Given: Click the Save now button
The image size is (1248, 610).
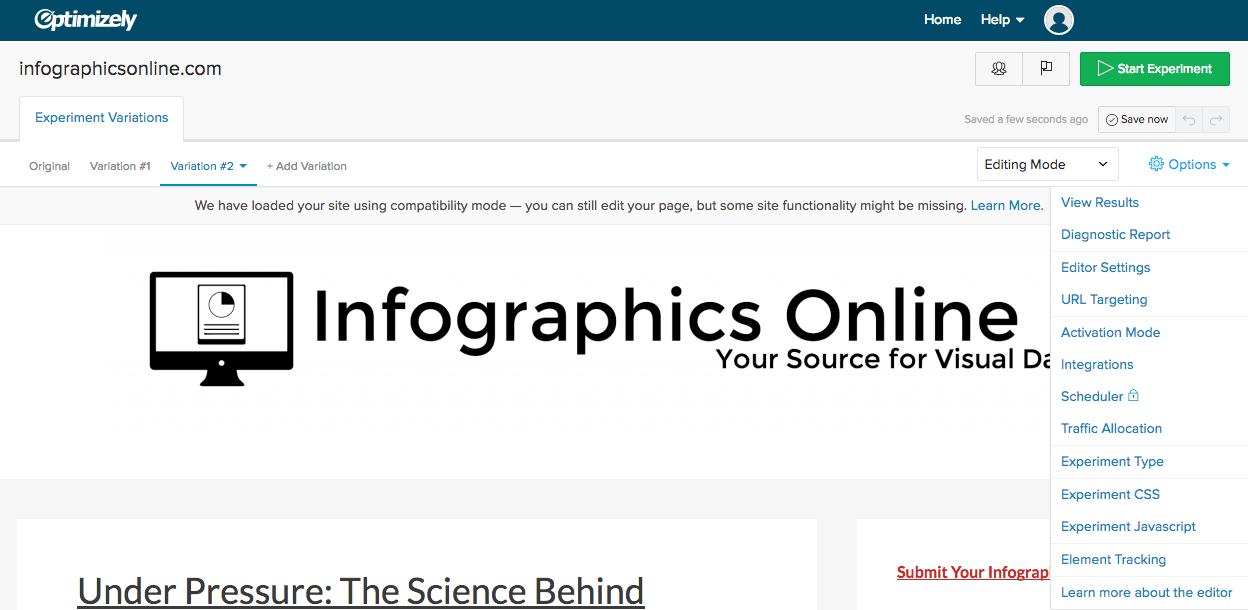Looking at the screenshot, I should coord(1137,120).
